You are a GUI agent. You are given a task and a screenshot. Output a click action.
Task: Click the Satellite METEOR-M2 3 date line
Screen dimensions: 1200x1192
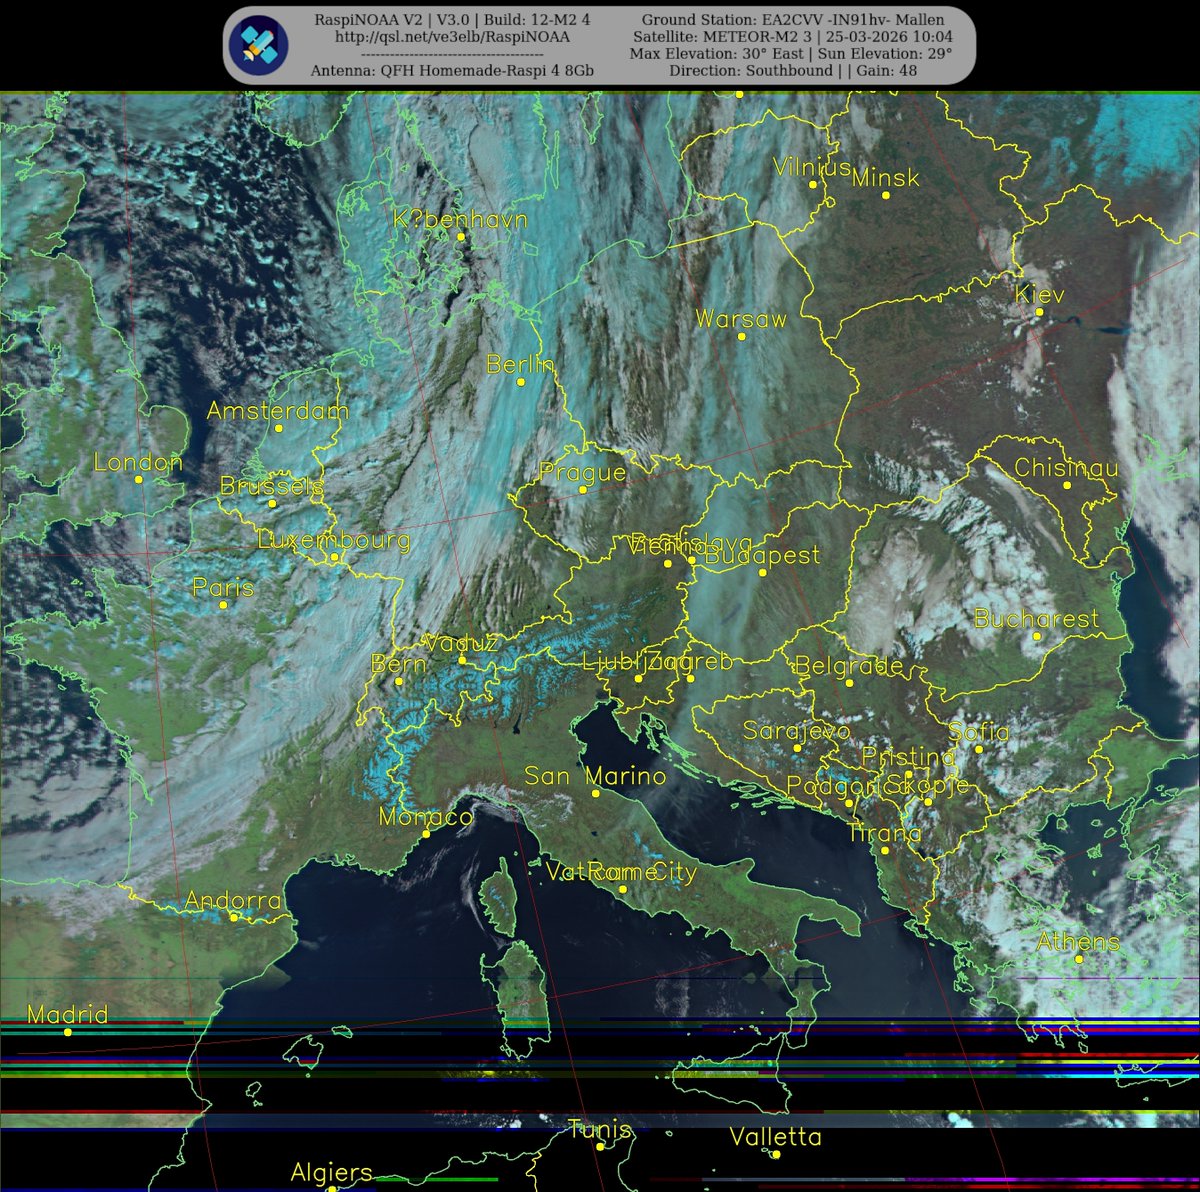[793, 37]
